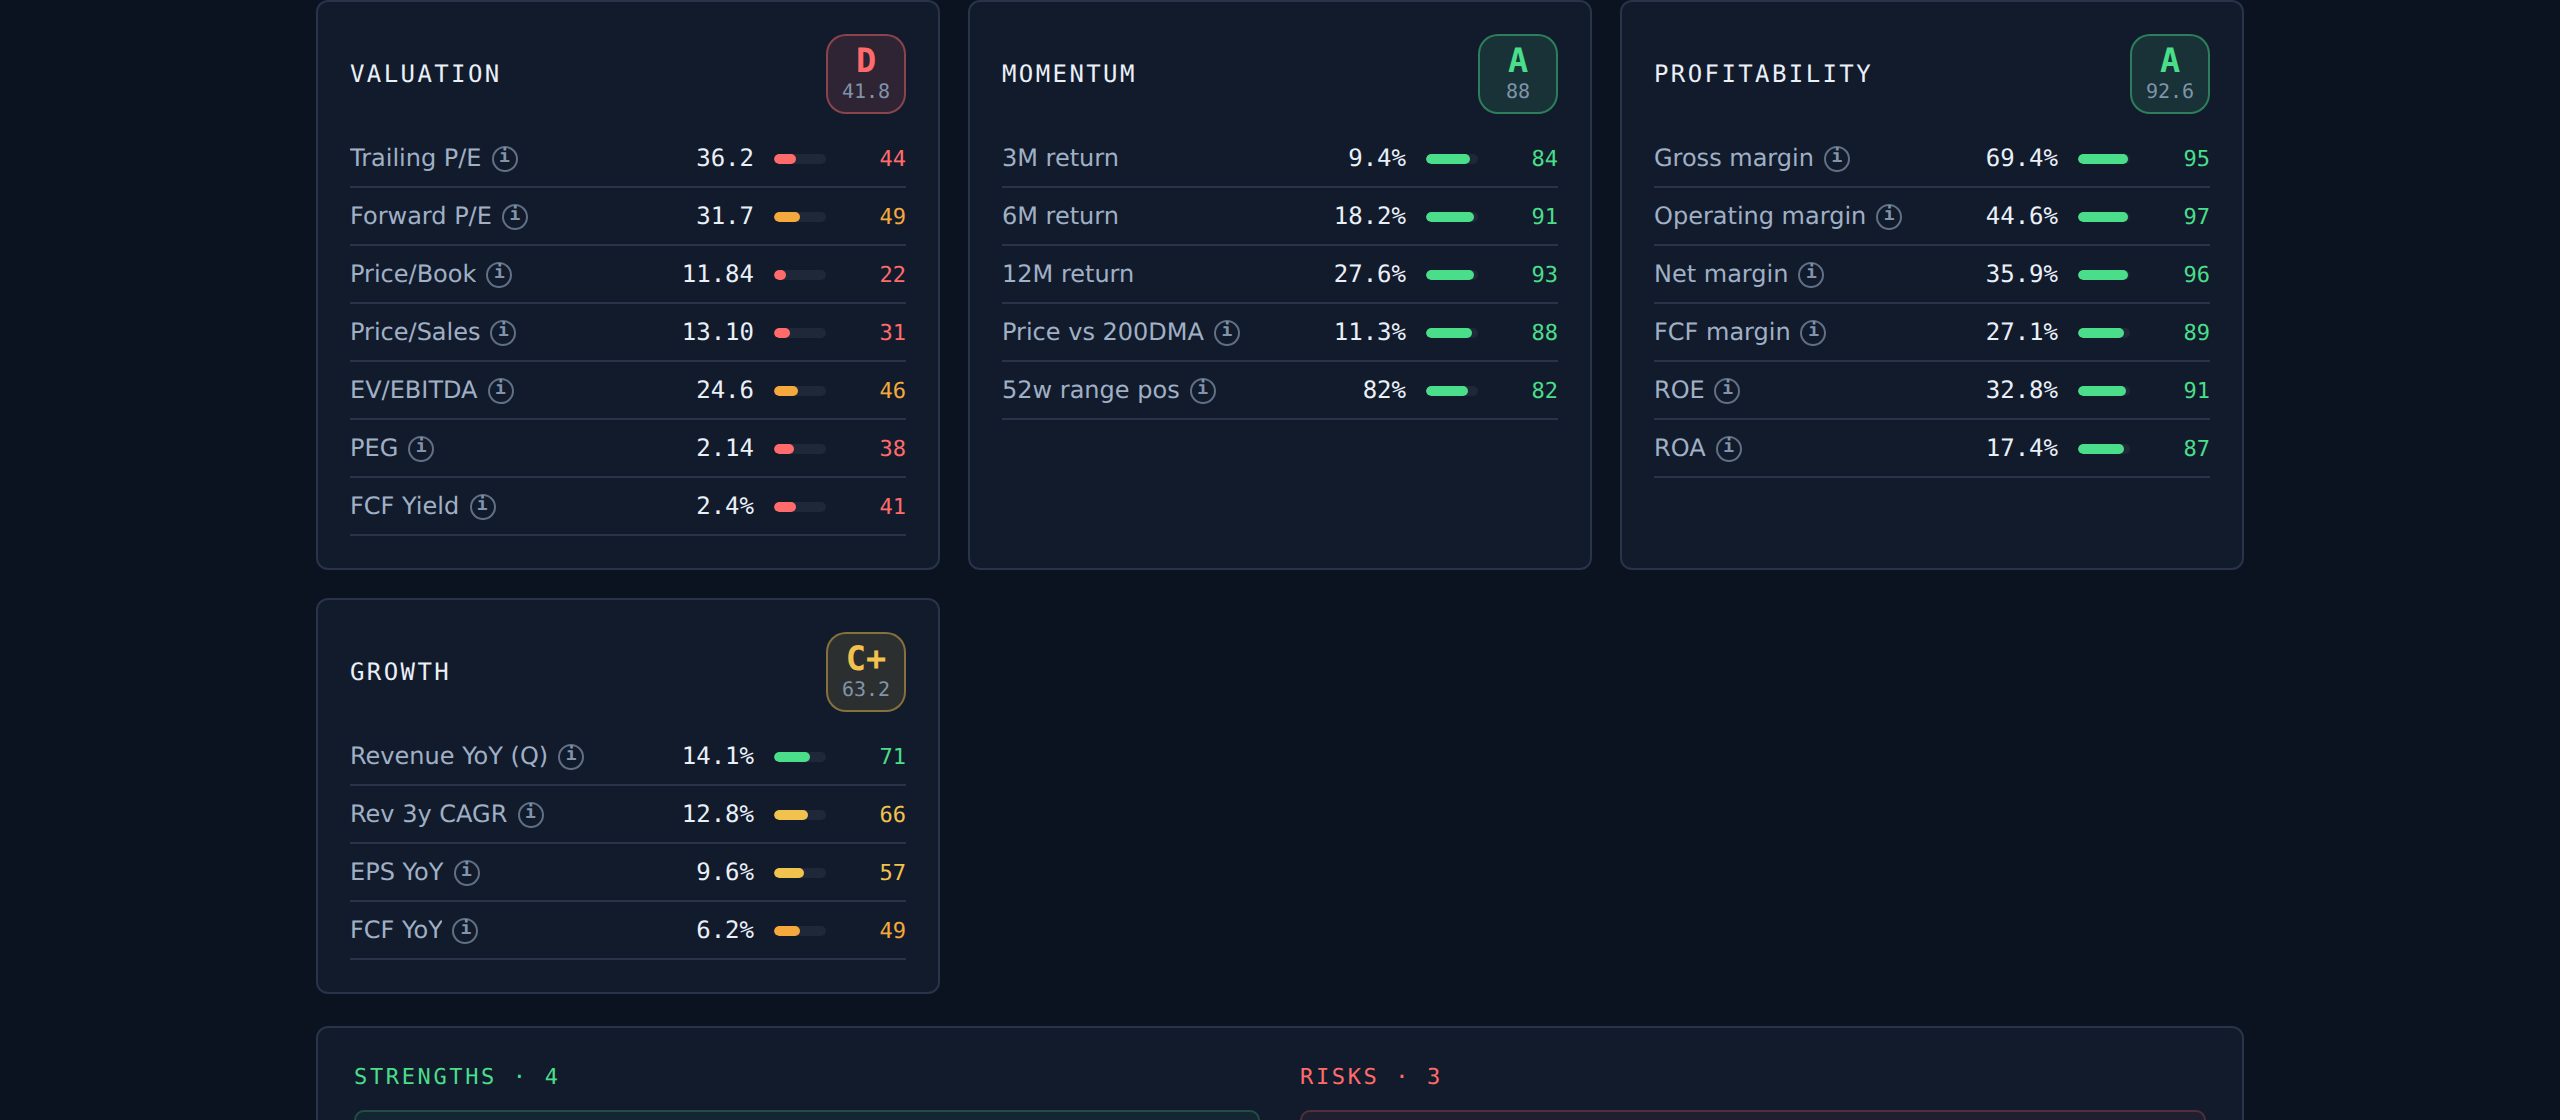Image resolution: width=2560 pixels, height=1120 pixels.
Task: Open the Risks section header
Action: point(1370,1077)
